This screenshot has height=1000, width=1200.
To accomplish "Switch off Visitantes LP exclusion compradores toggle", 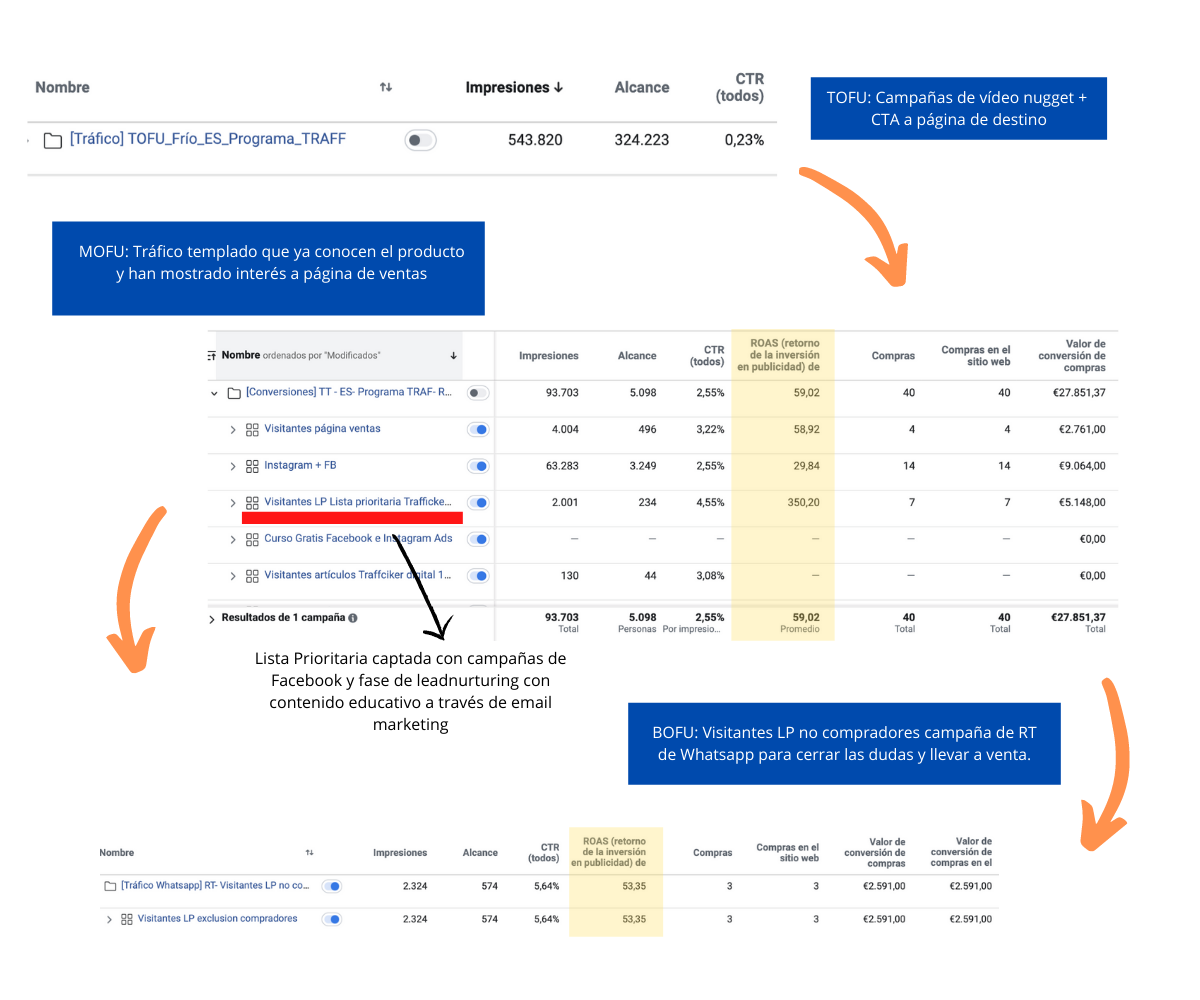I will [332, 919].
